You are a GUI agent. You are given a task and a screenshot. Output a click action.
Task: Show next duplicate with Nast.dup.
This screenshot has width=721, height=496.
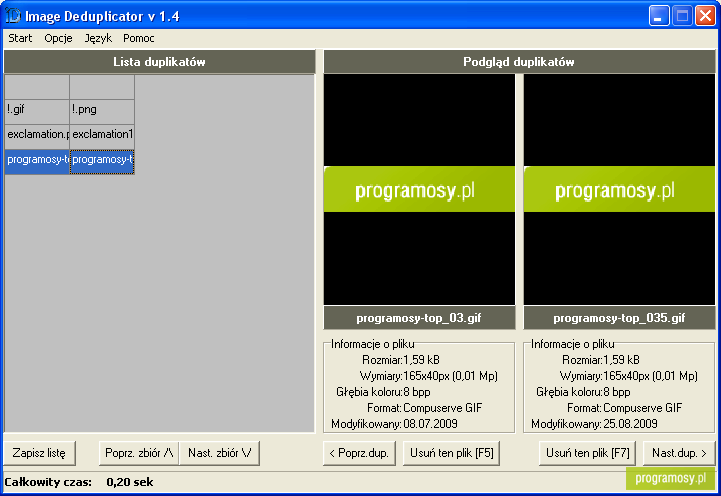[x=679, y=453]
